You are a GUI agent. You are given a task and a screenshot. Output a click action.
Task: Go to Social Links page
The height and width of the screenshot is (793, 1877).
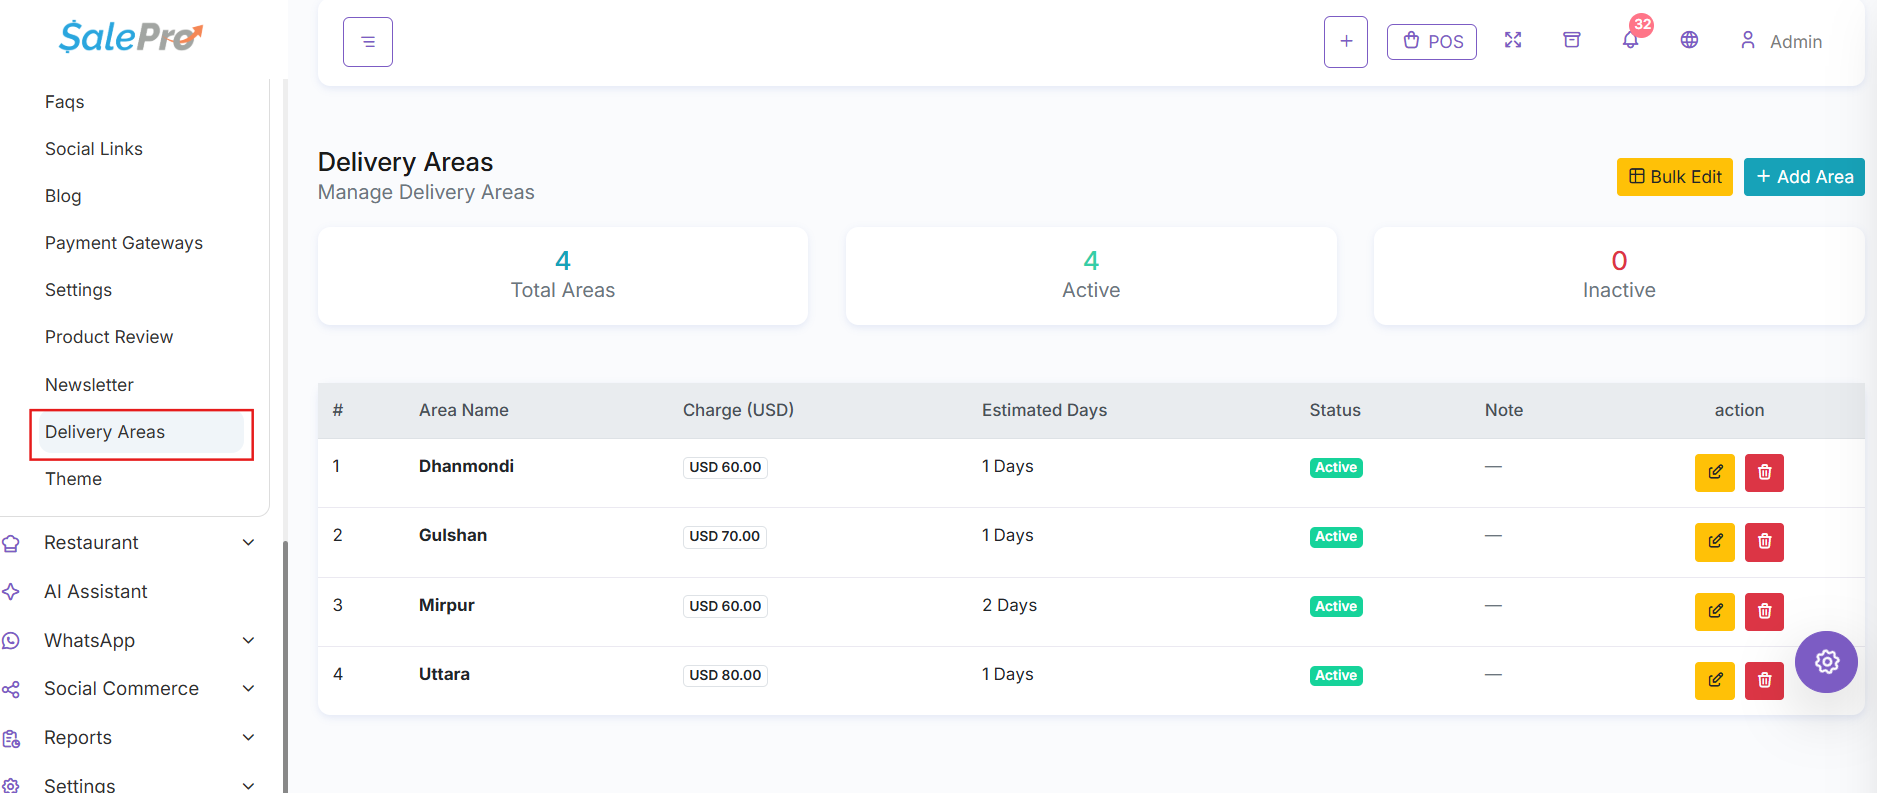coord(94,149)
